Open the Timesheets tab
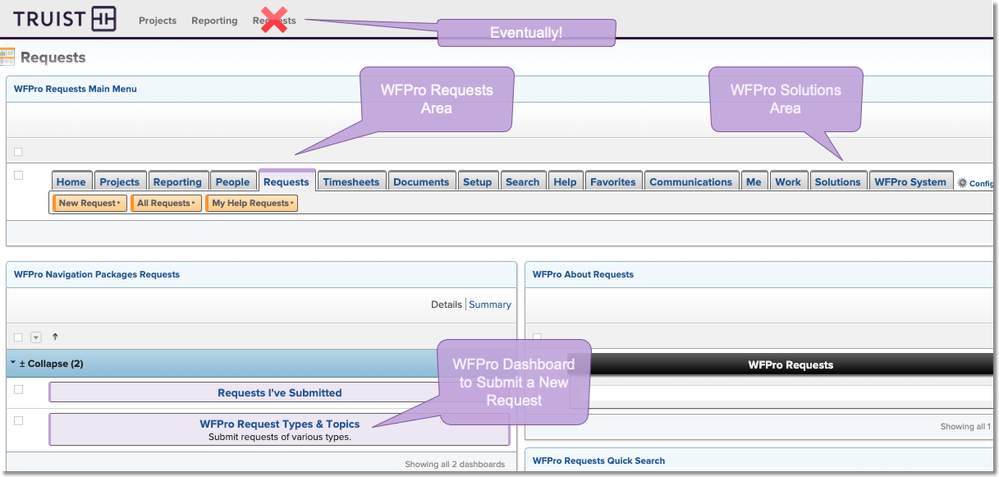The height and width of the screenshot is (477, 999). coord(351,182)
